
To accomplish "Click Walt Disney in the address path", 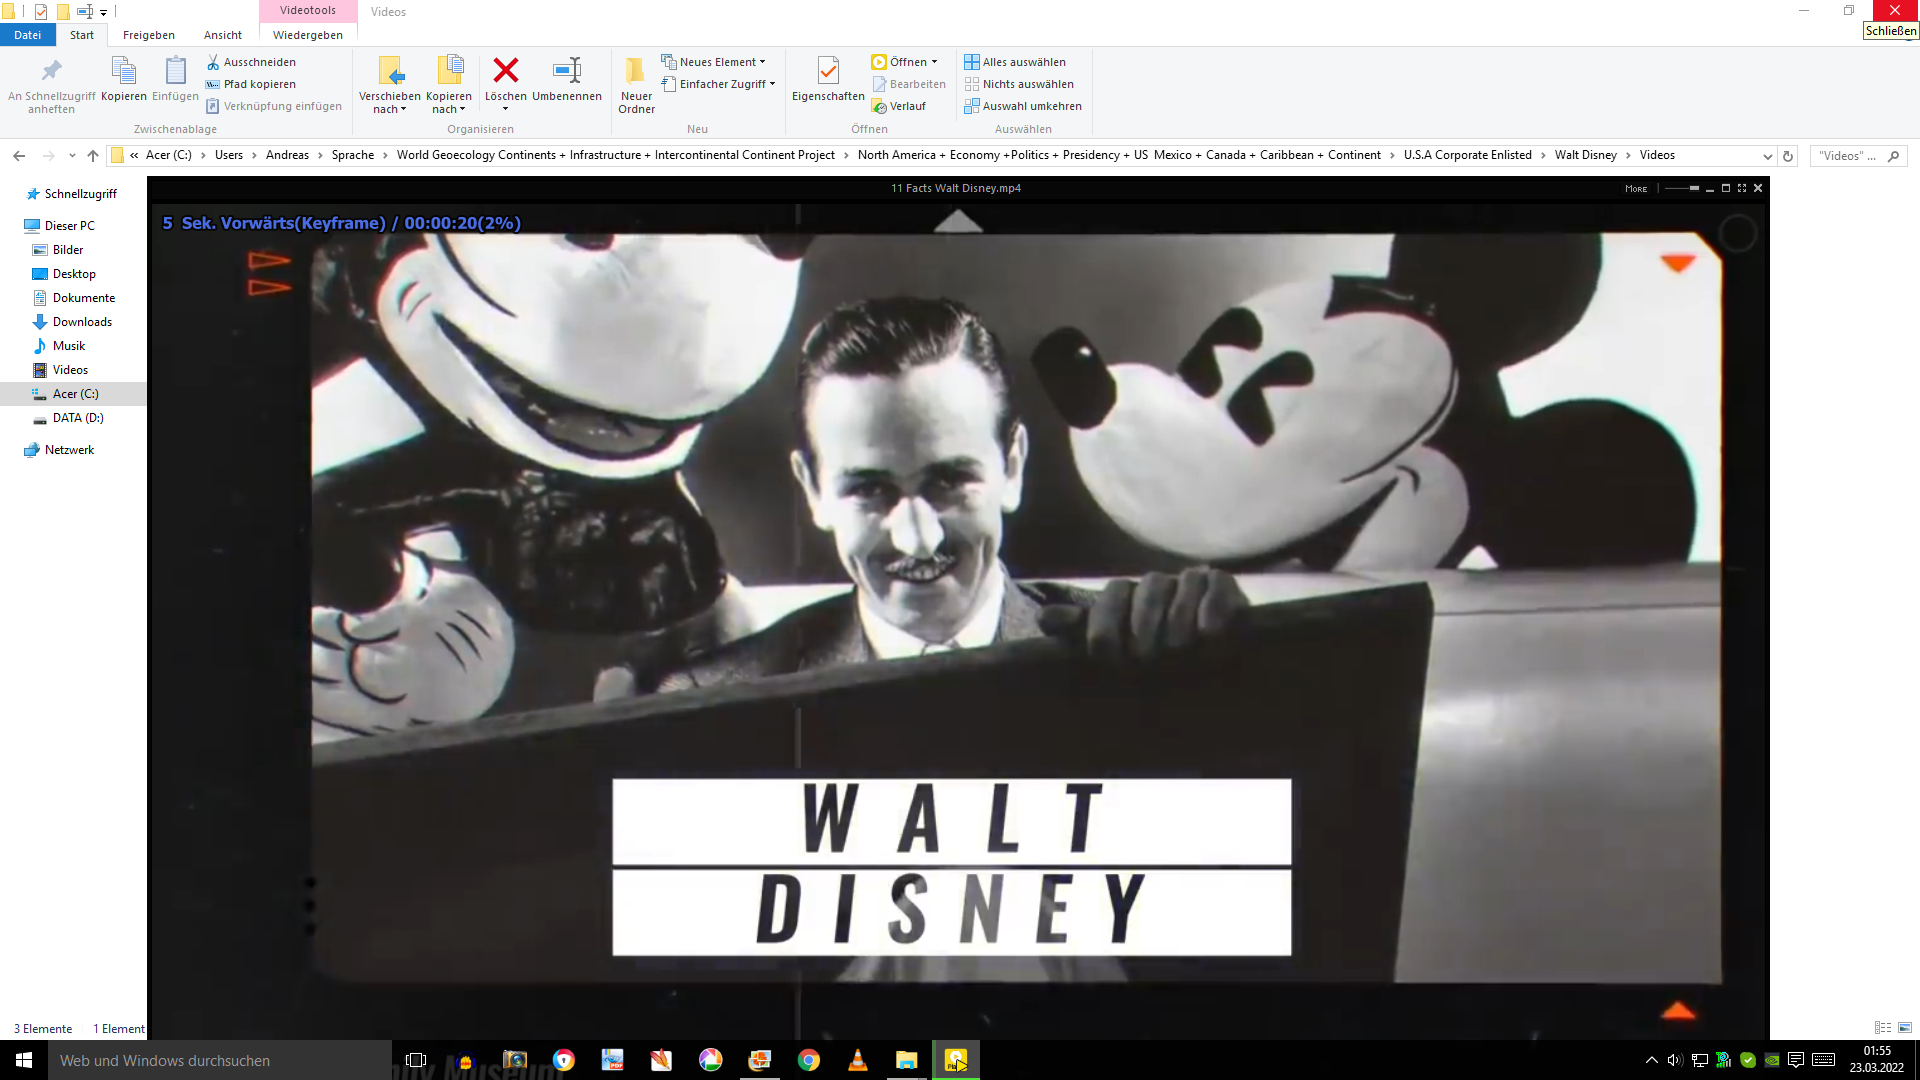I will pyautogui.click(x=1585, y=155).
